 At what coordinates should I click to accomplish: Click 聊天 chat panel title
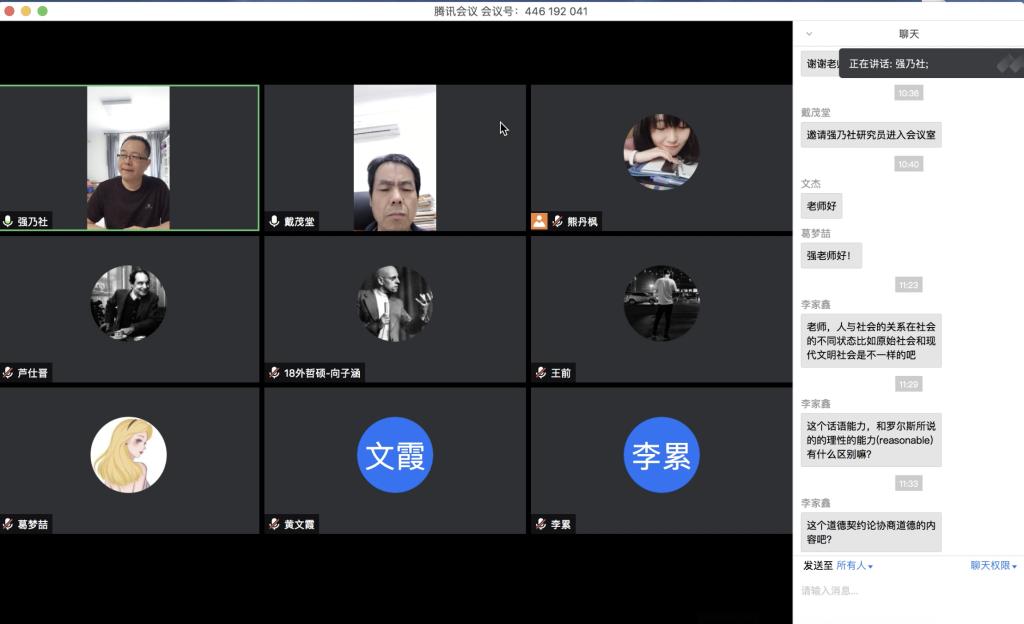coord(908,34)
